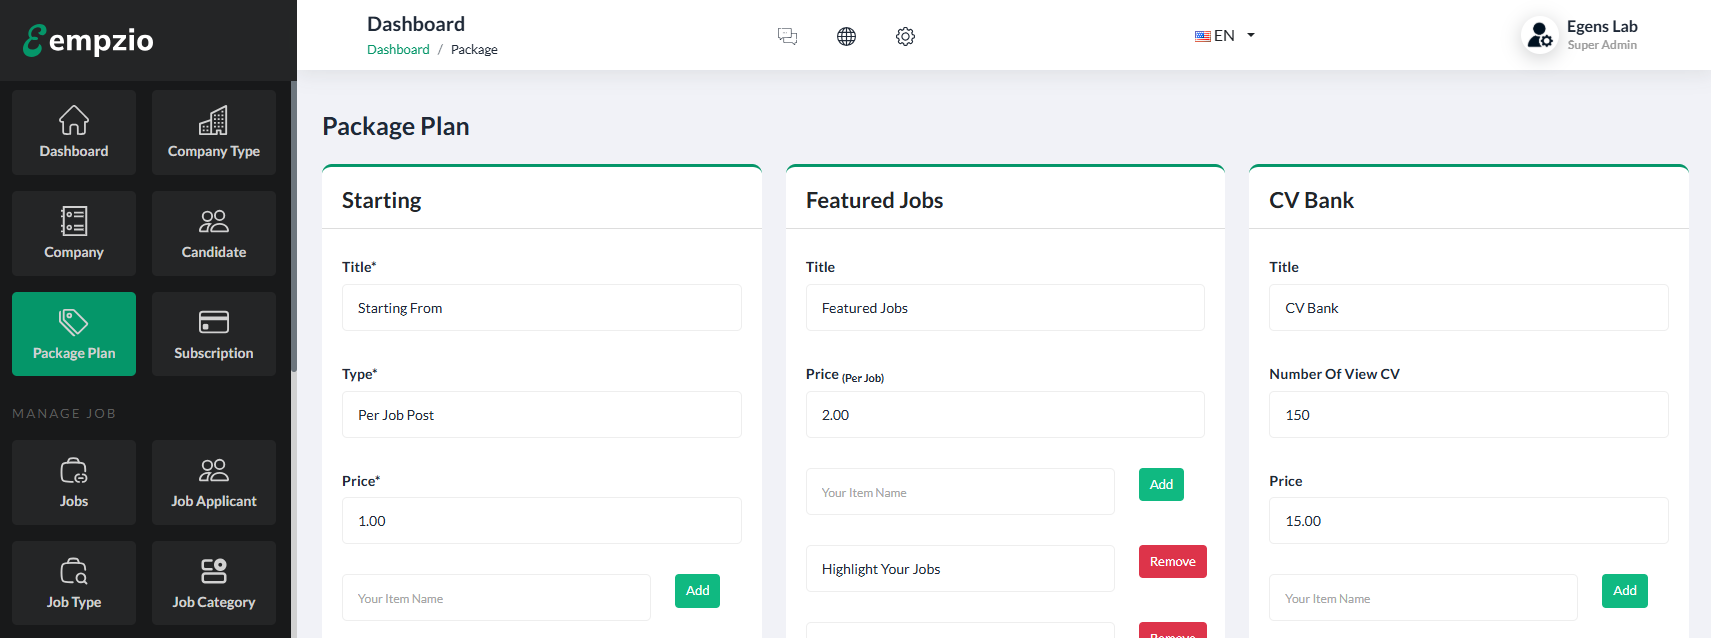Click the Featured Jobs price field
1711x638 pixels.
[1004, 415]
